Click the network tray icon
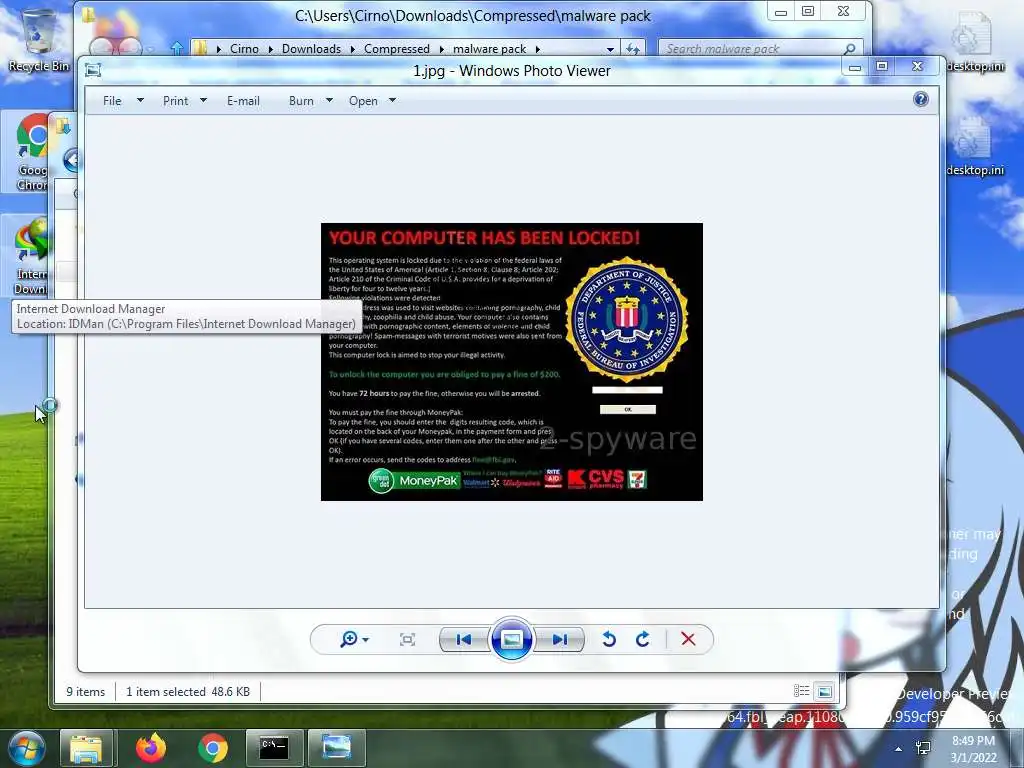Viewport: 1024px width, 768px height. click(923, 748)
